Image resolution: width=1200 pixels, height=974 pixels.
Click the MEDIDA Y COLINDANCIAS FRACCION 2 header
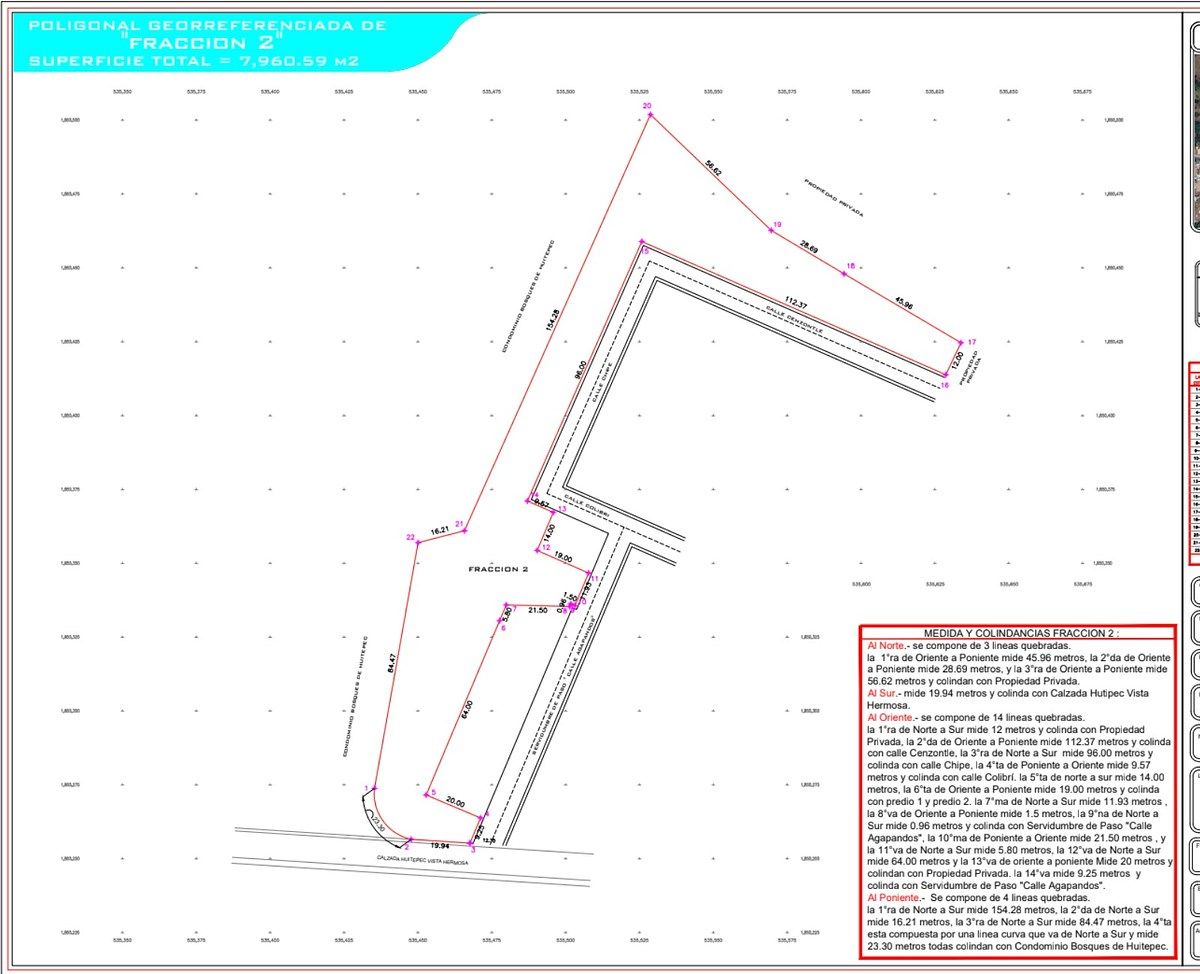click(1017, 633)
